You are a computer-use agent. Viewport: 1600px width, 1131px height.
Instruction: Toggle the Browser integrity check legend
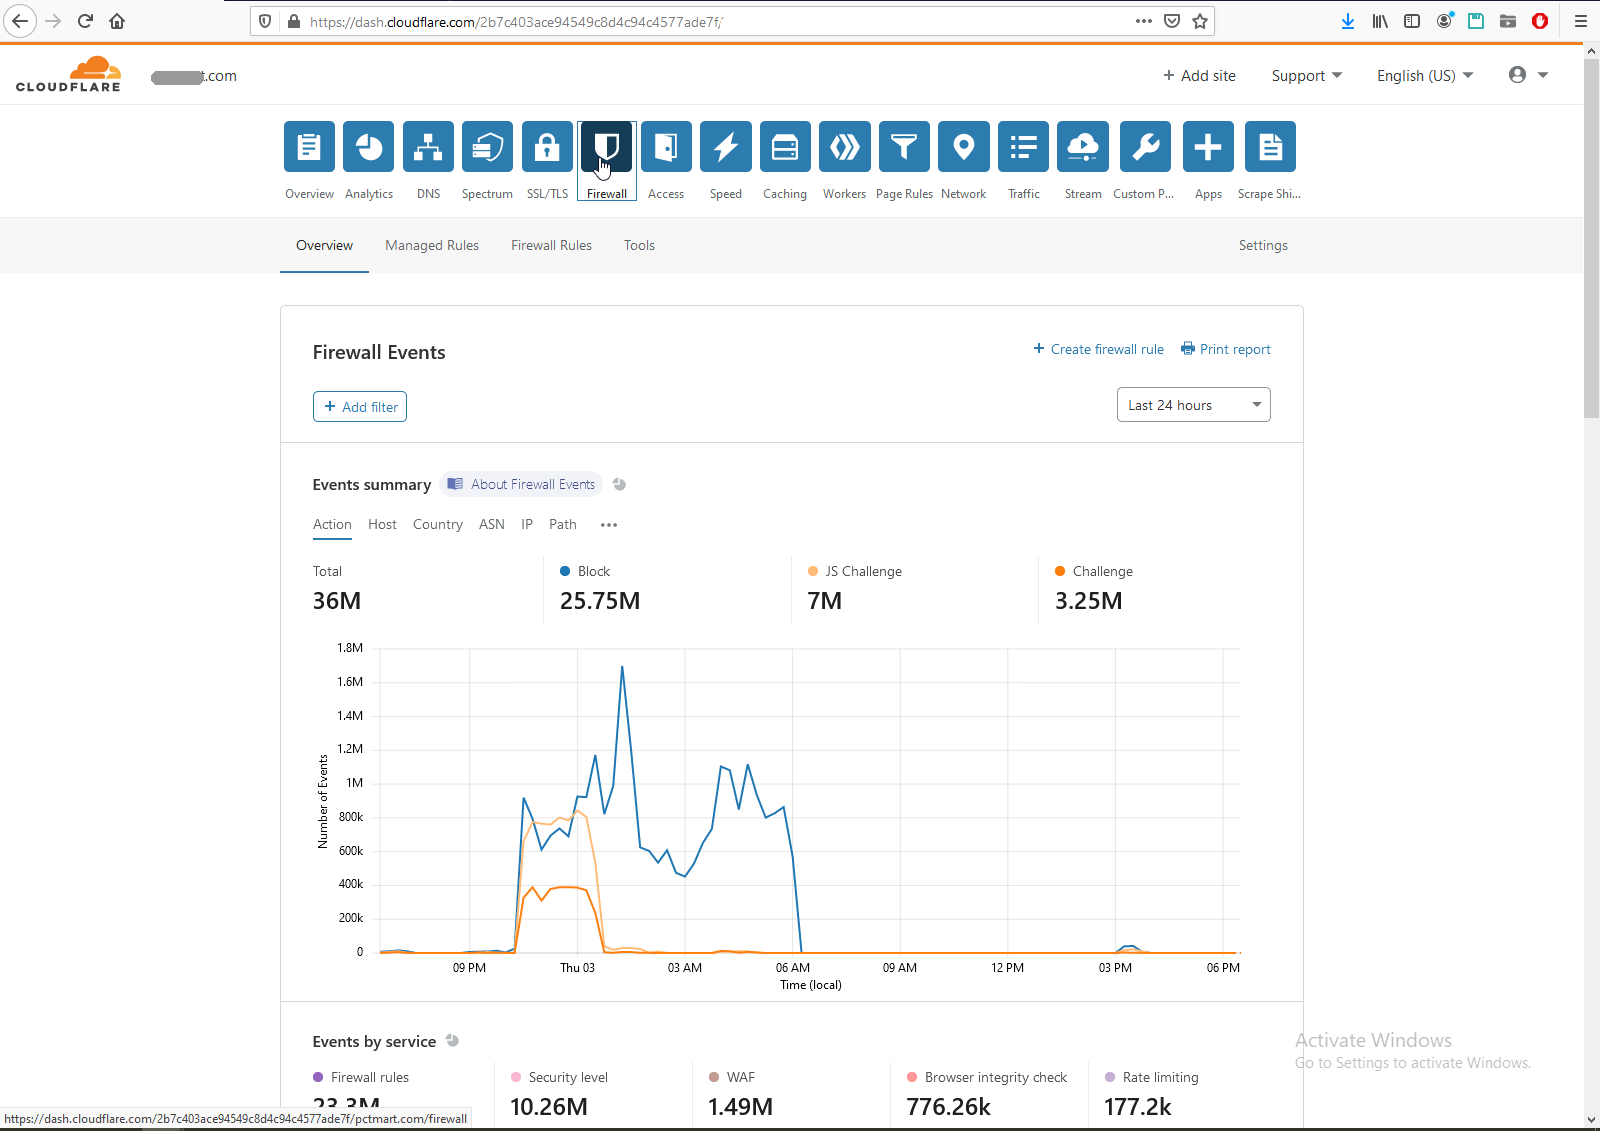click(987, 1077)
